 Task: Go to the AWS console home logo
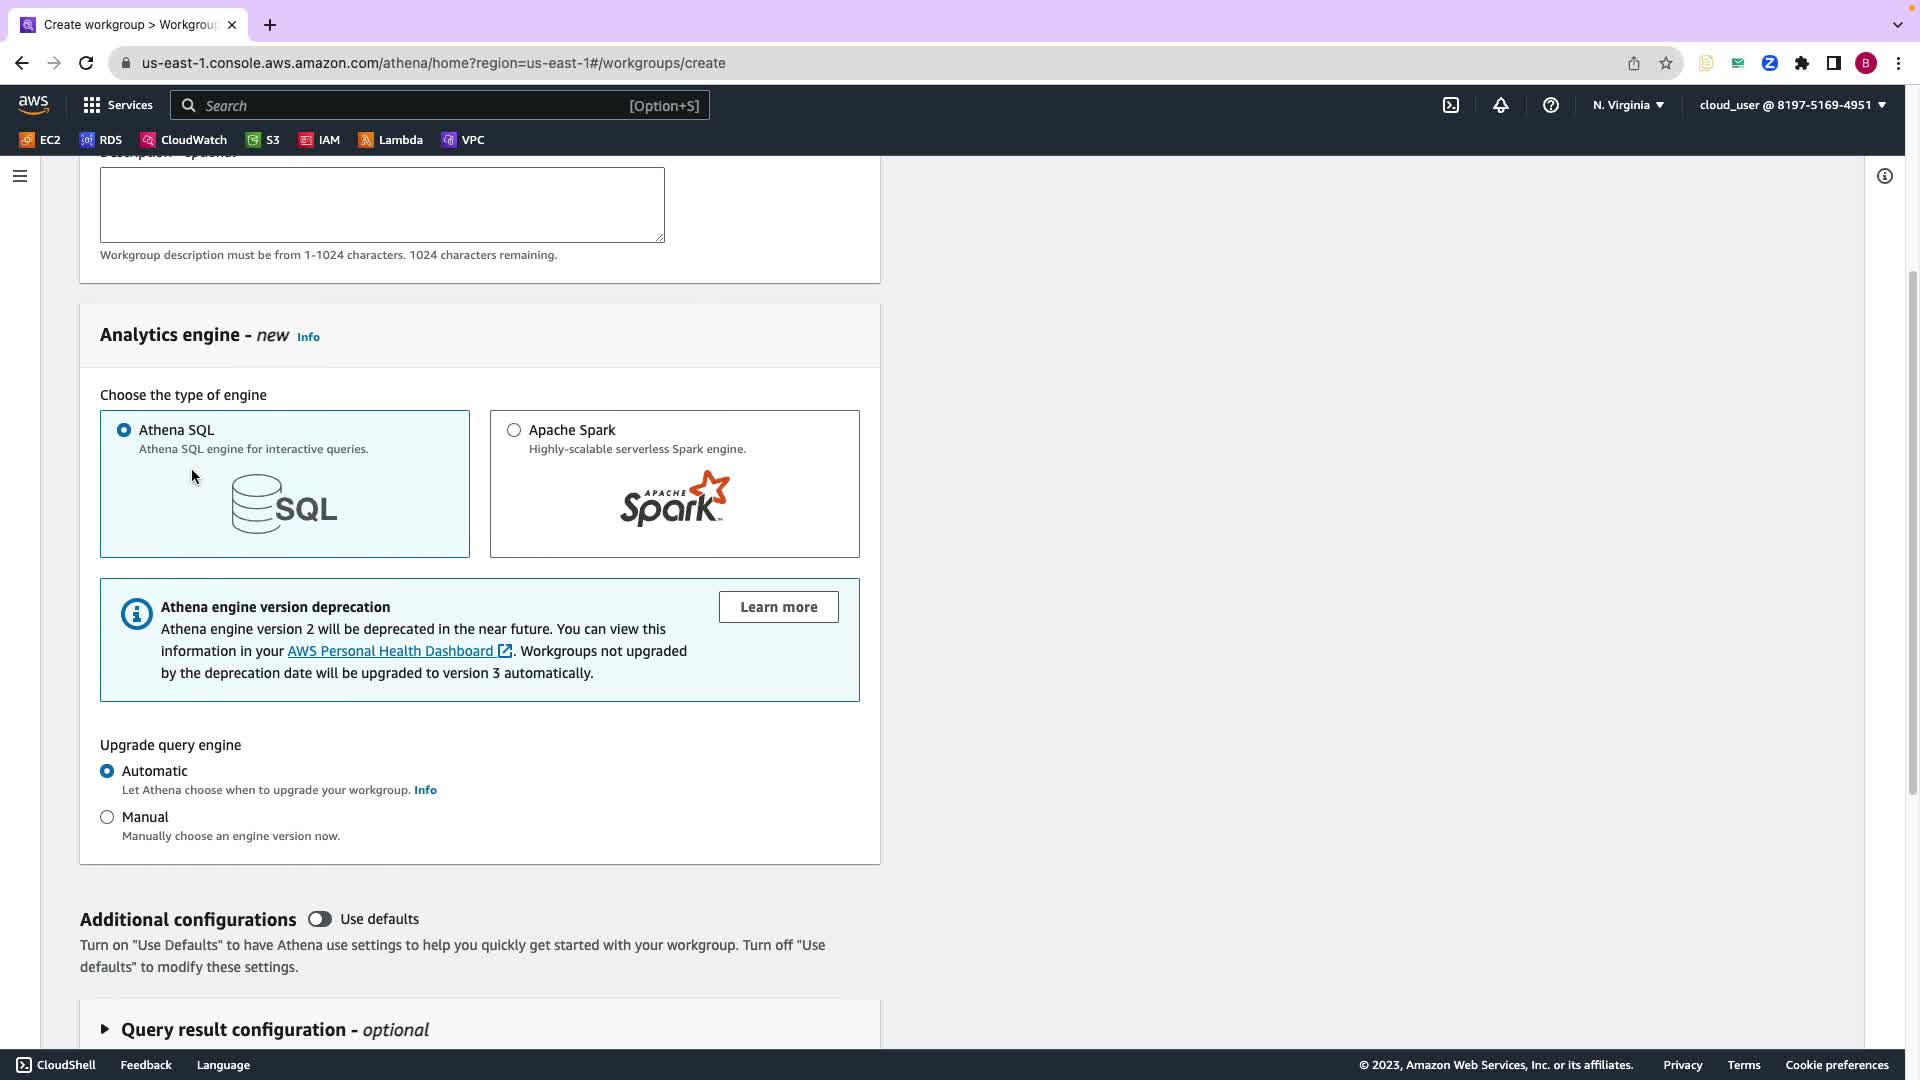(33, 105)
